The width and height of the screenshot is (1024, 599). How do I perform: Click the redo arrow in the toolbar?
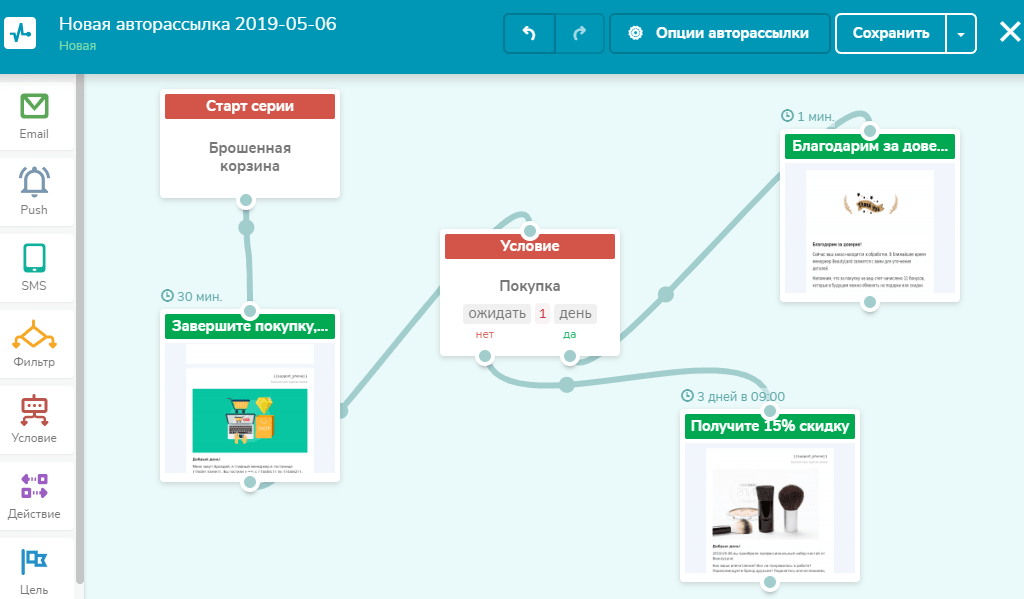[578, 33]
